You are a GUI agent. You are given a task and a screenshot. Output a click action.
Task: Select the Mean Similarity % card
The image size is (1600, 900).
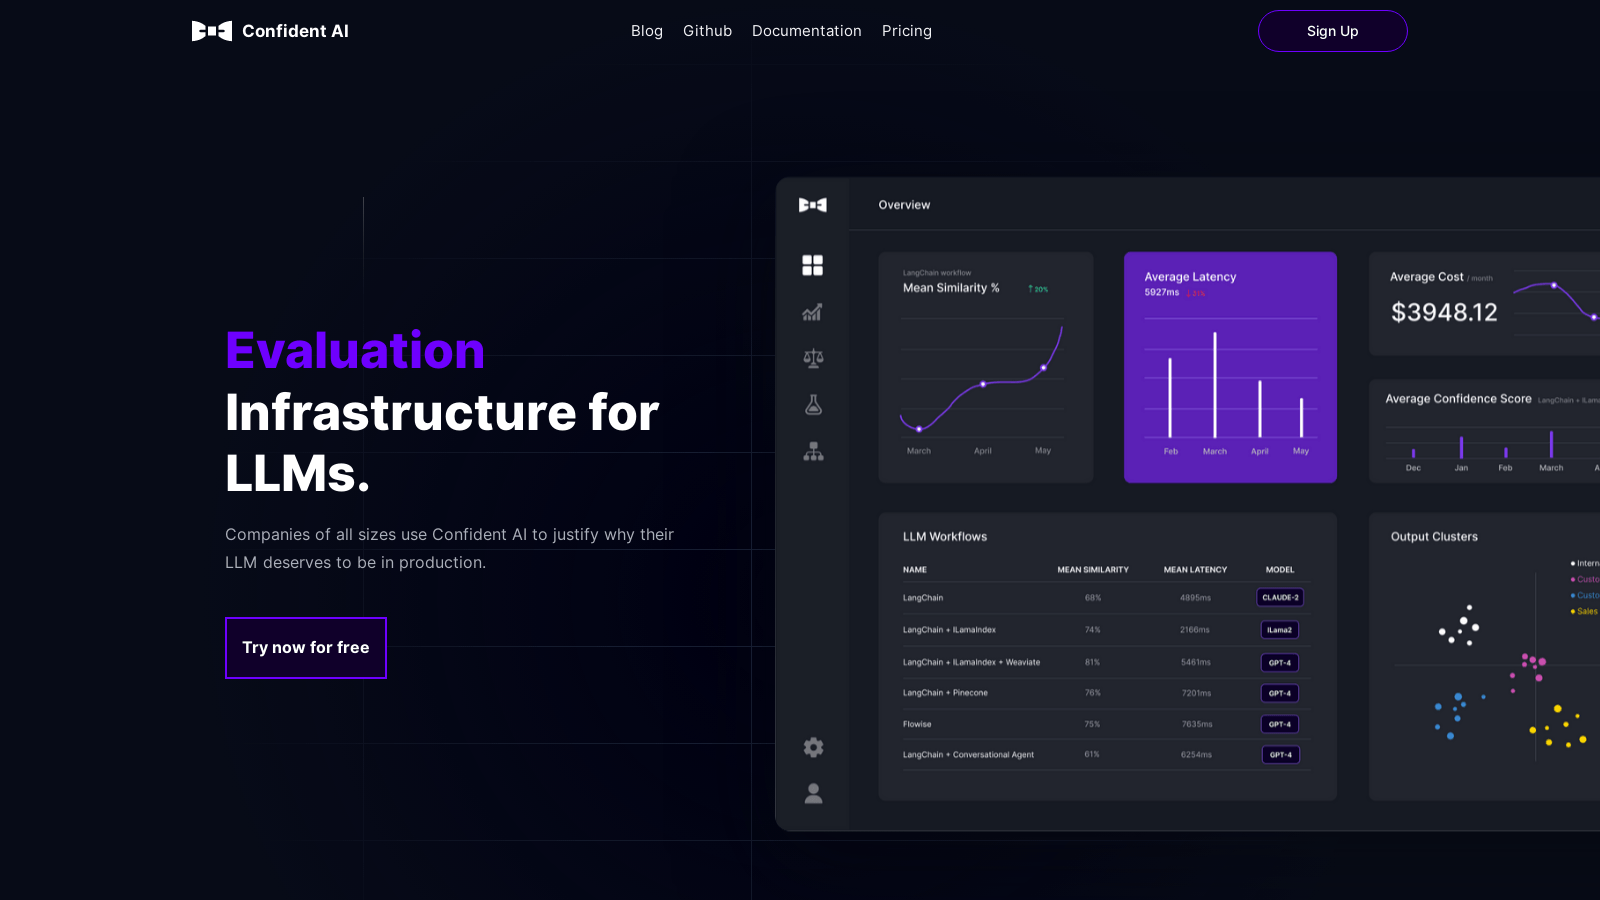pyautogui.click(x=986, y=367)
